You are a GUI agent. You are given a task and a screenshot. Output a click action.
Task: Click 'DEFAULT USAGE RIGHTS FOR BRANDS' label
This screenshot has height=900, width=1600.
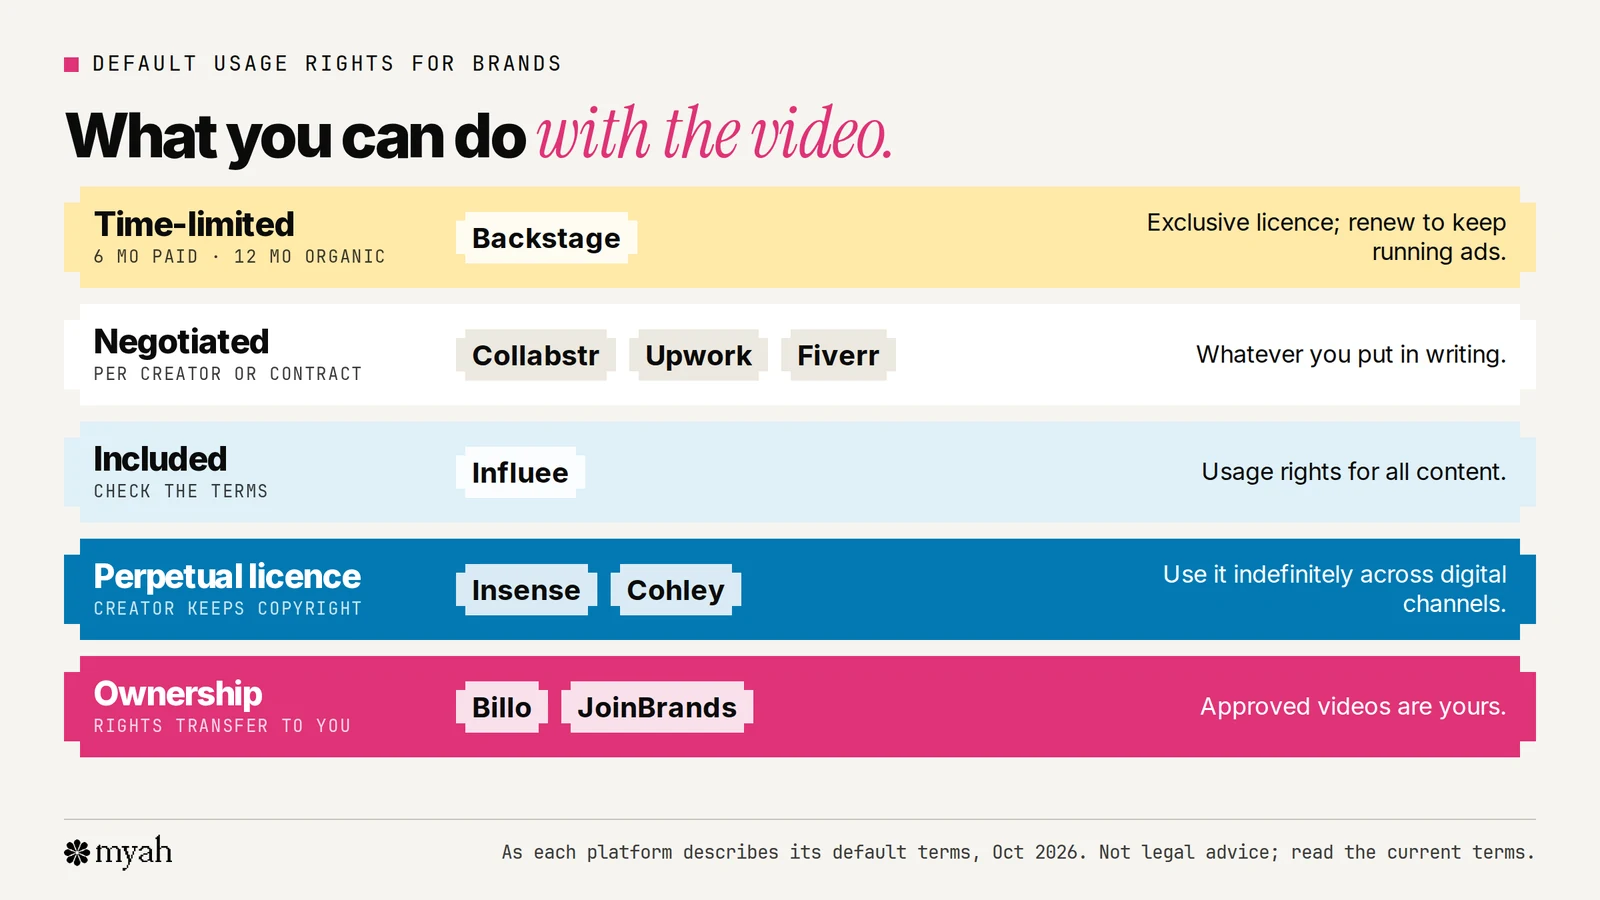327,64
